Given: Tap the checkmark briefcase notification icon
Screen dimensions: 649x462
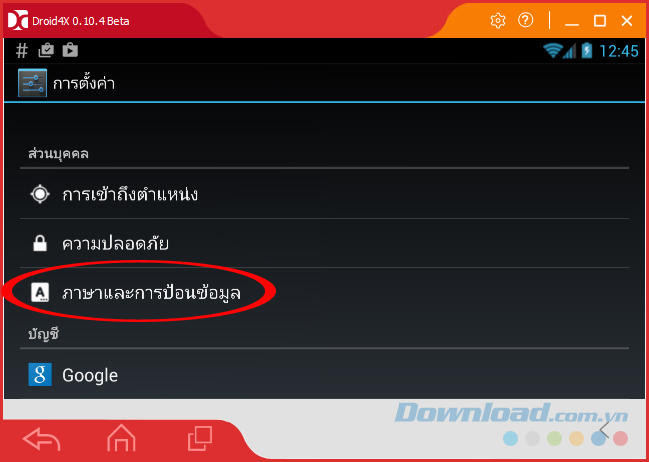Looking at the screenshot, I should 46,51.
